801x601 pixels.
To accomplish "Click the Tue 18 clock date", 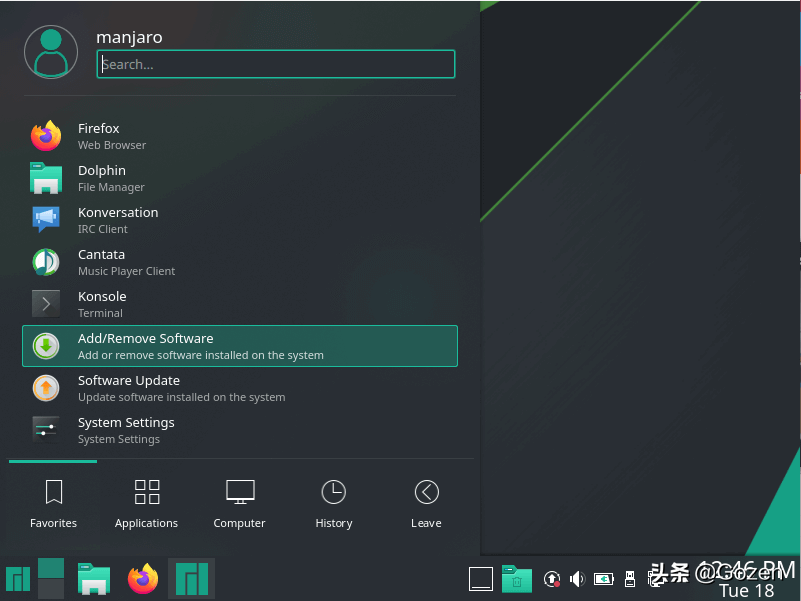I will click(746, 591).
